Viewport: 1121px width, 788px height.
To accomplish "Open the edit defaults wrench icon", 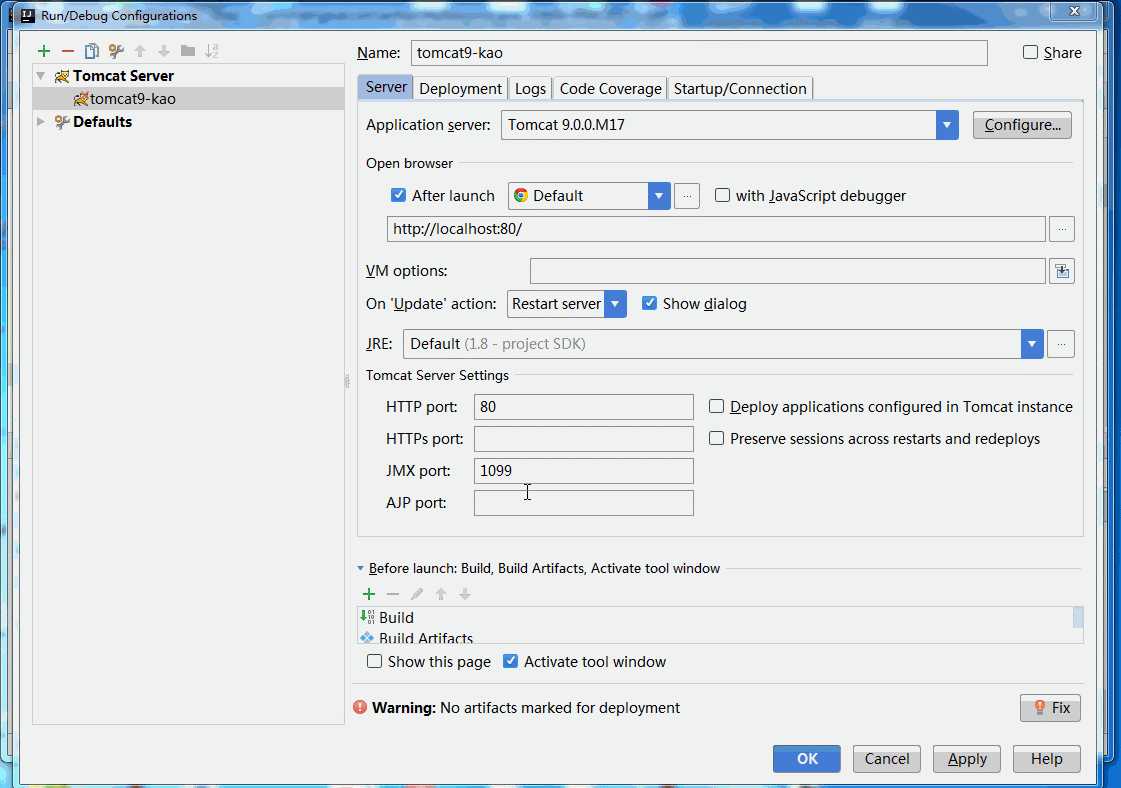I will (116, 51).
